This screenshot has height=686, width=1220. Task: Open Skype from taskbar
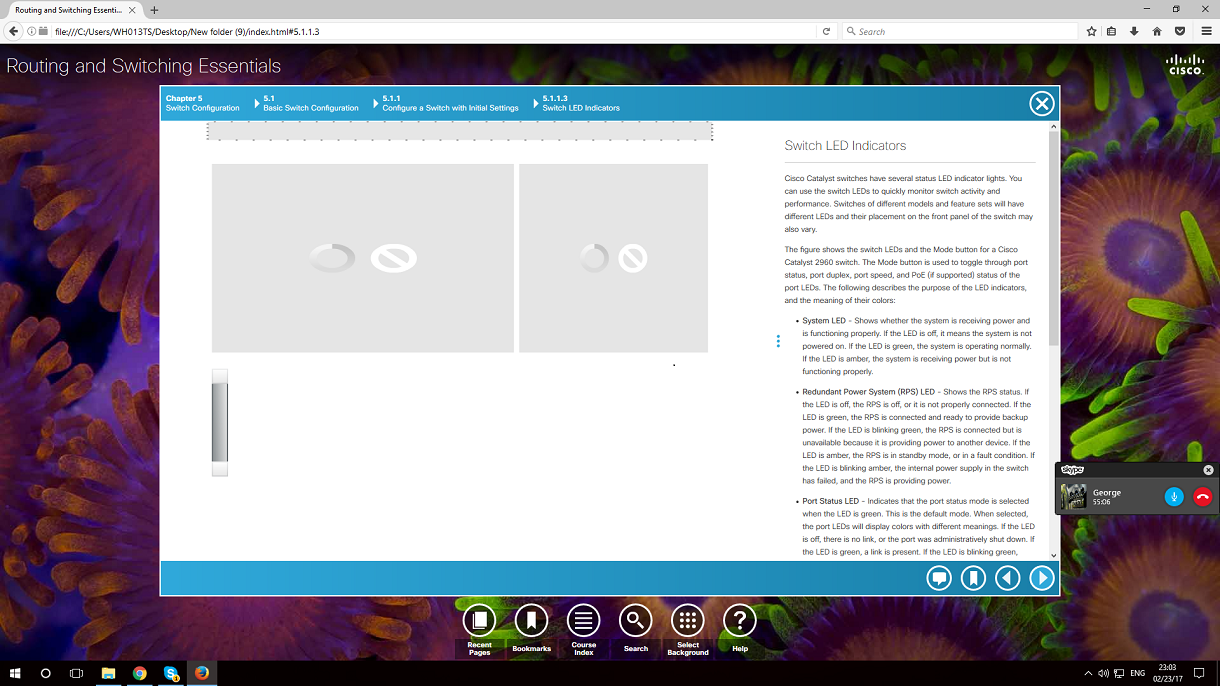coord(171,673)
